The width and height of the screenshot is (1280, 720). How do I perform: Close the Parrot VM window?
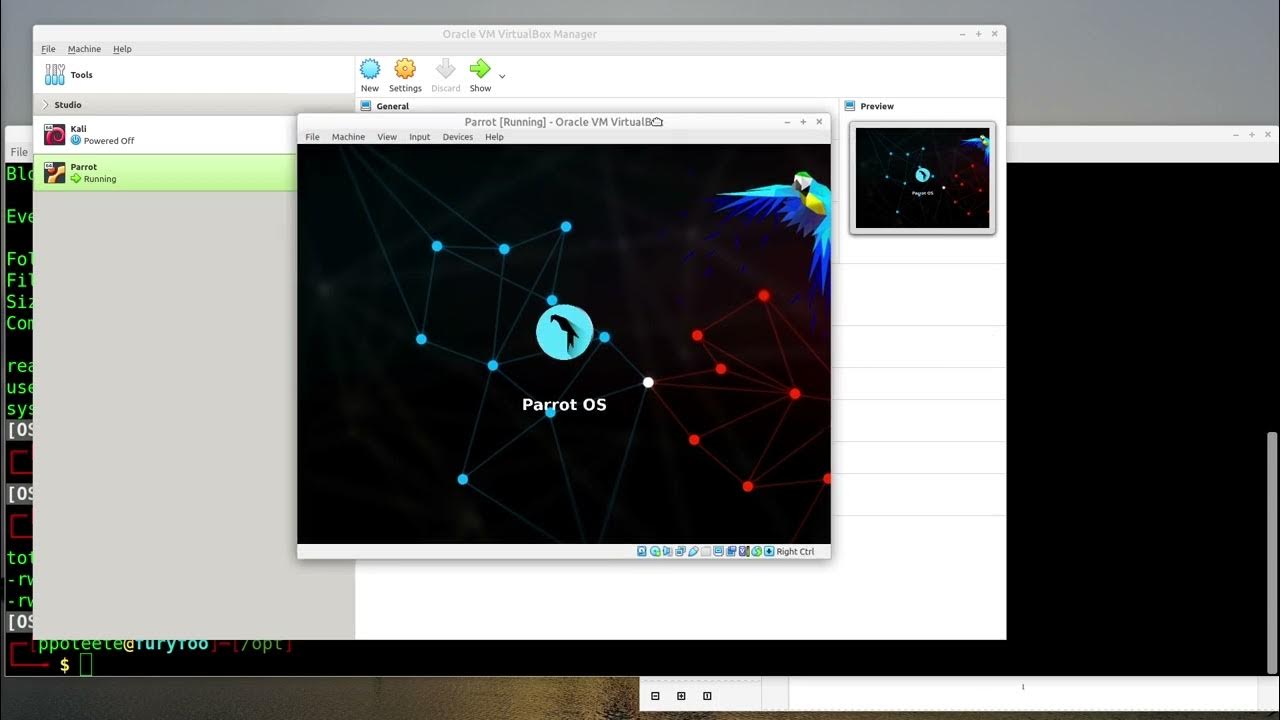point(819,122)
